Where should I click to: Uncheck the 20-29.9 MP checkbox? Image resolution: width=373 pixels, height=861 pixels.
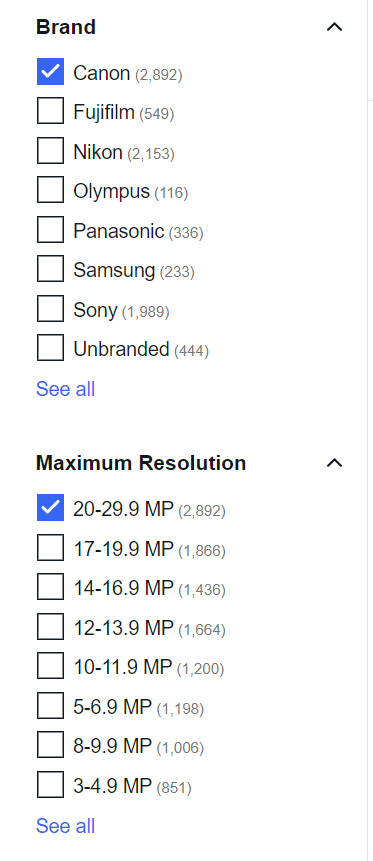click(x=51, y=508)
